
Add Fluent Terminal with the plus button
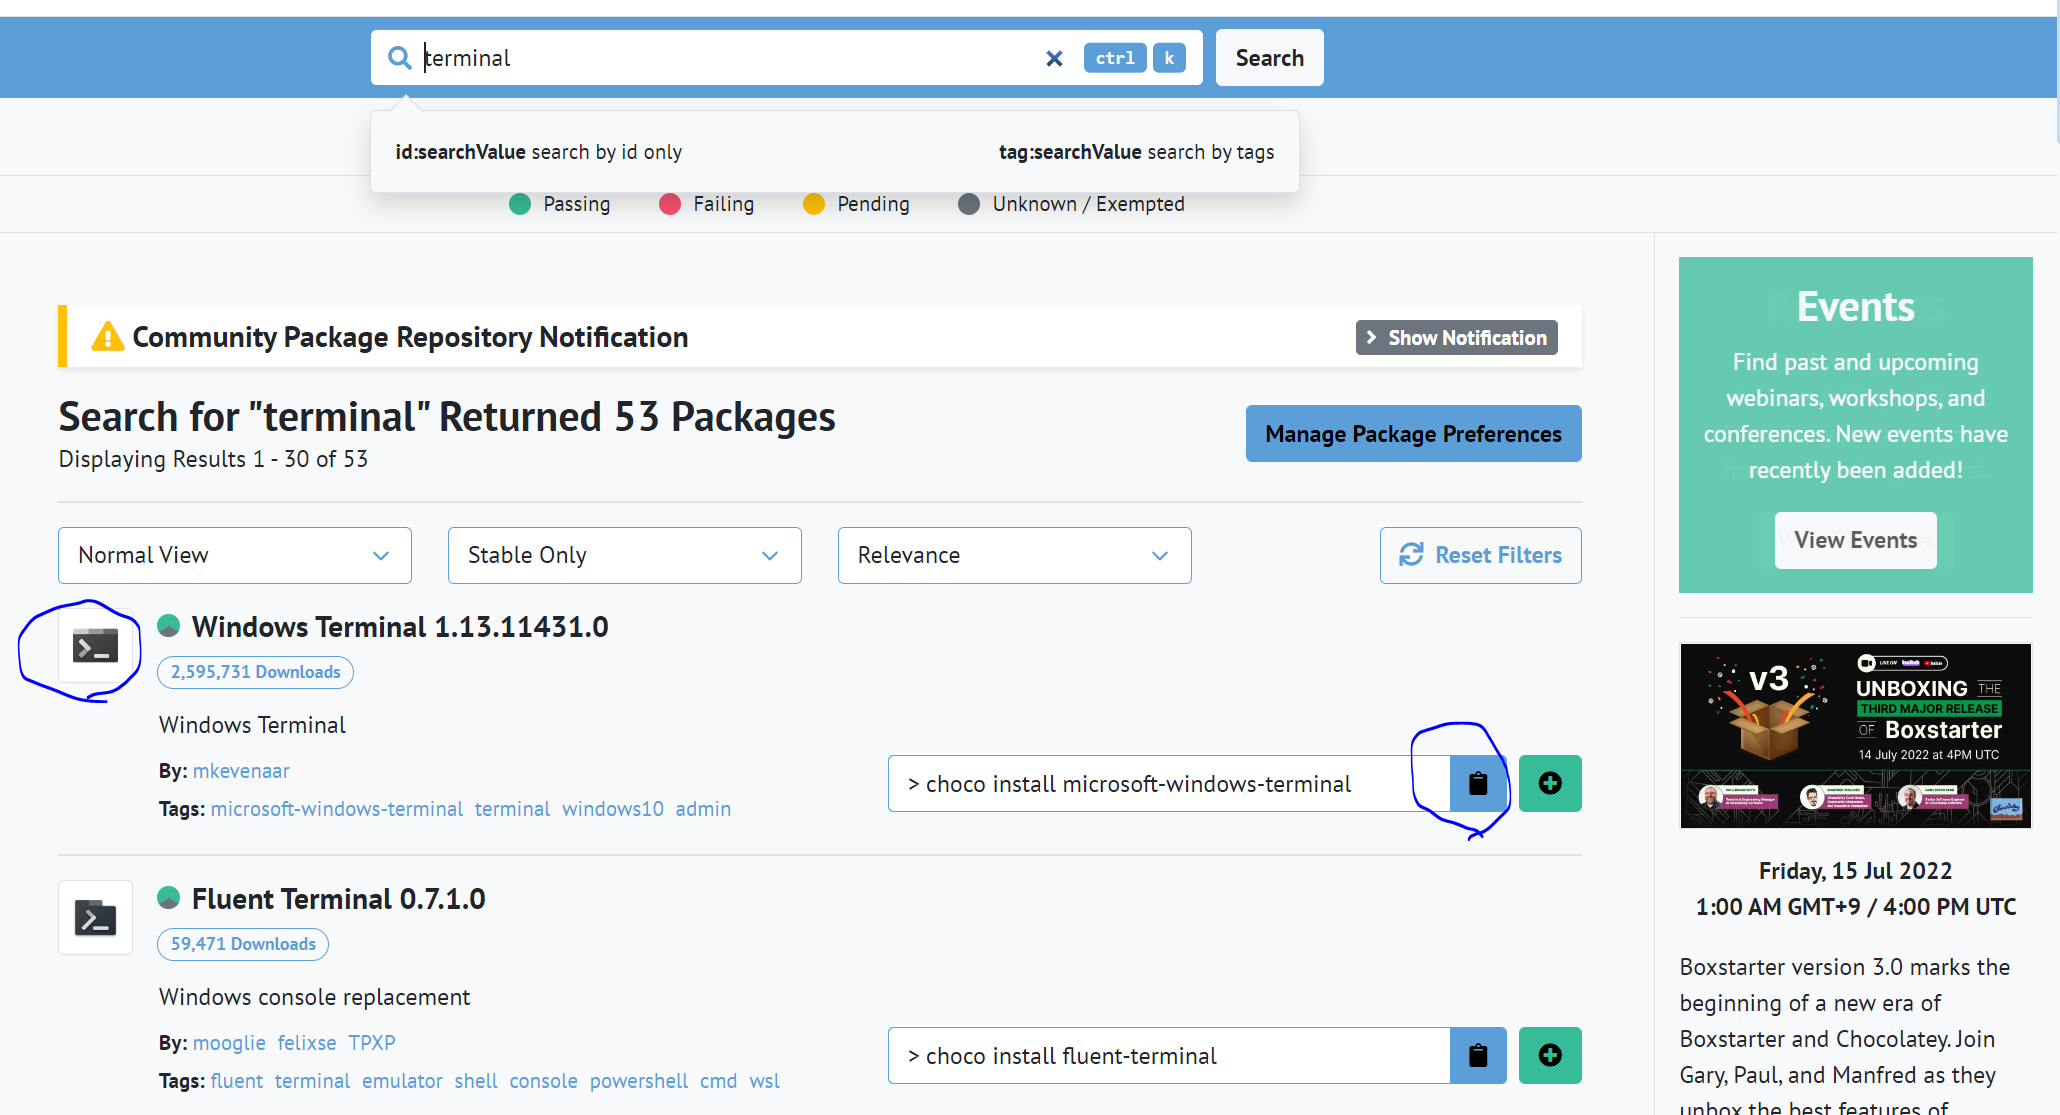[x=1549, y=1055]
